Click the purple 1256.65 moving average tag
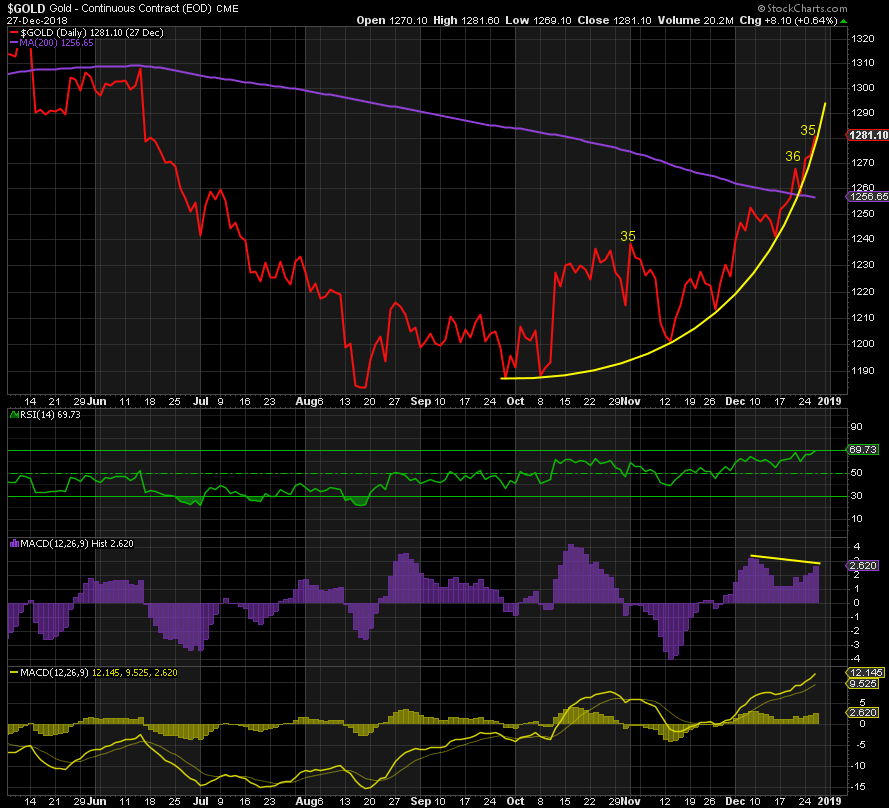Screen dimensions: 889x808 (868, 197)
